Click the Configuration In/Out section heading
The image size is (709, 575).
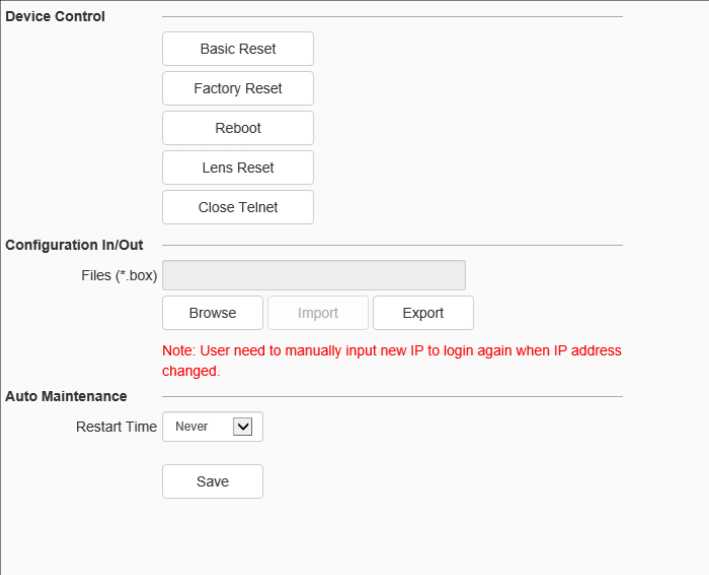coord(74,245)
